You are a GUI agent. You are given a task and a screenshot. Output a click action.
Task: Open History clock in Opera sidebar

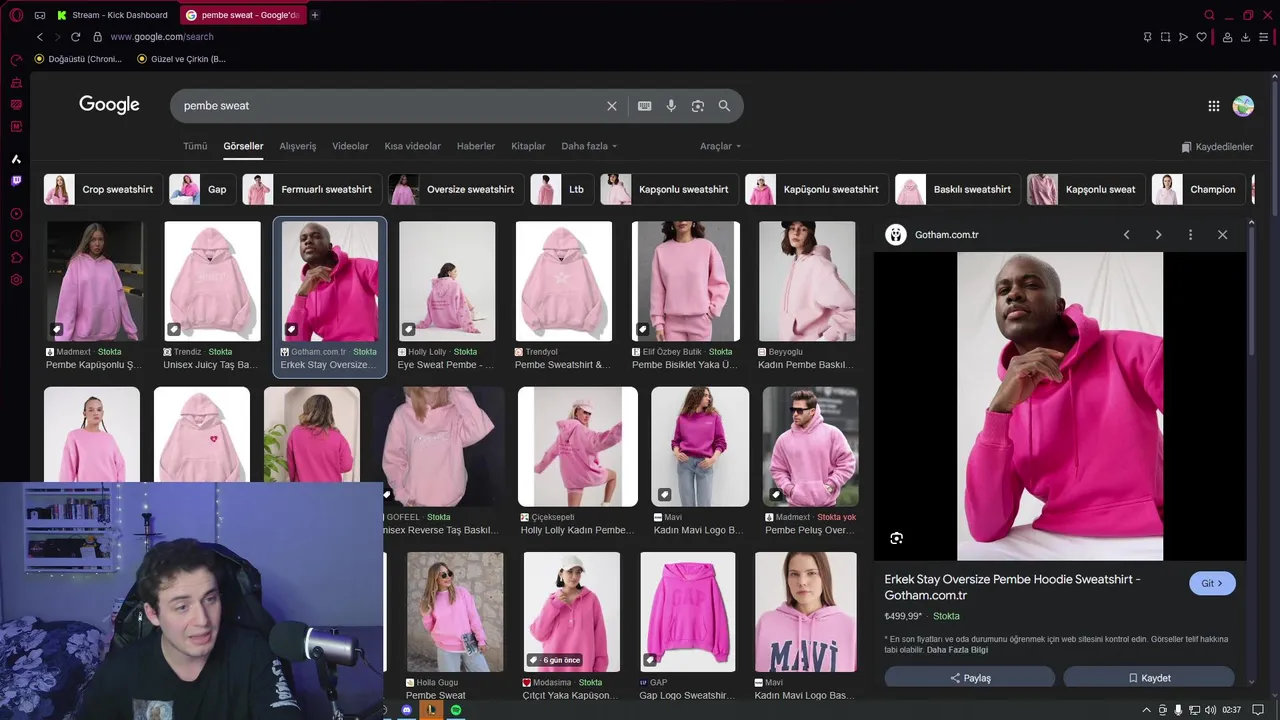pyautogui.click(x=16, y=236)
